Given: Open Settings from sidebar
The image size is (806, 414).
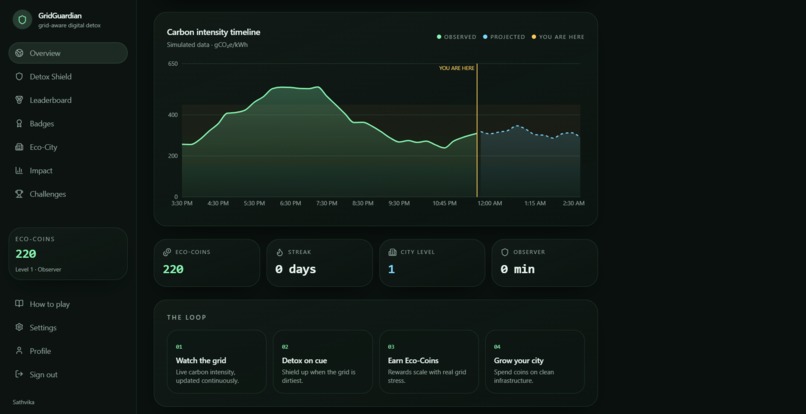Looking at the screenshot, I should point(68,328).
